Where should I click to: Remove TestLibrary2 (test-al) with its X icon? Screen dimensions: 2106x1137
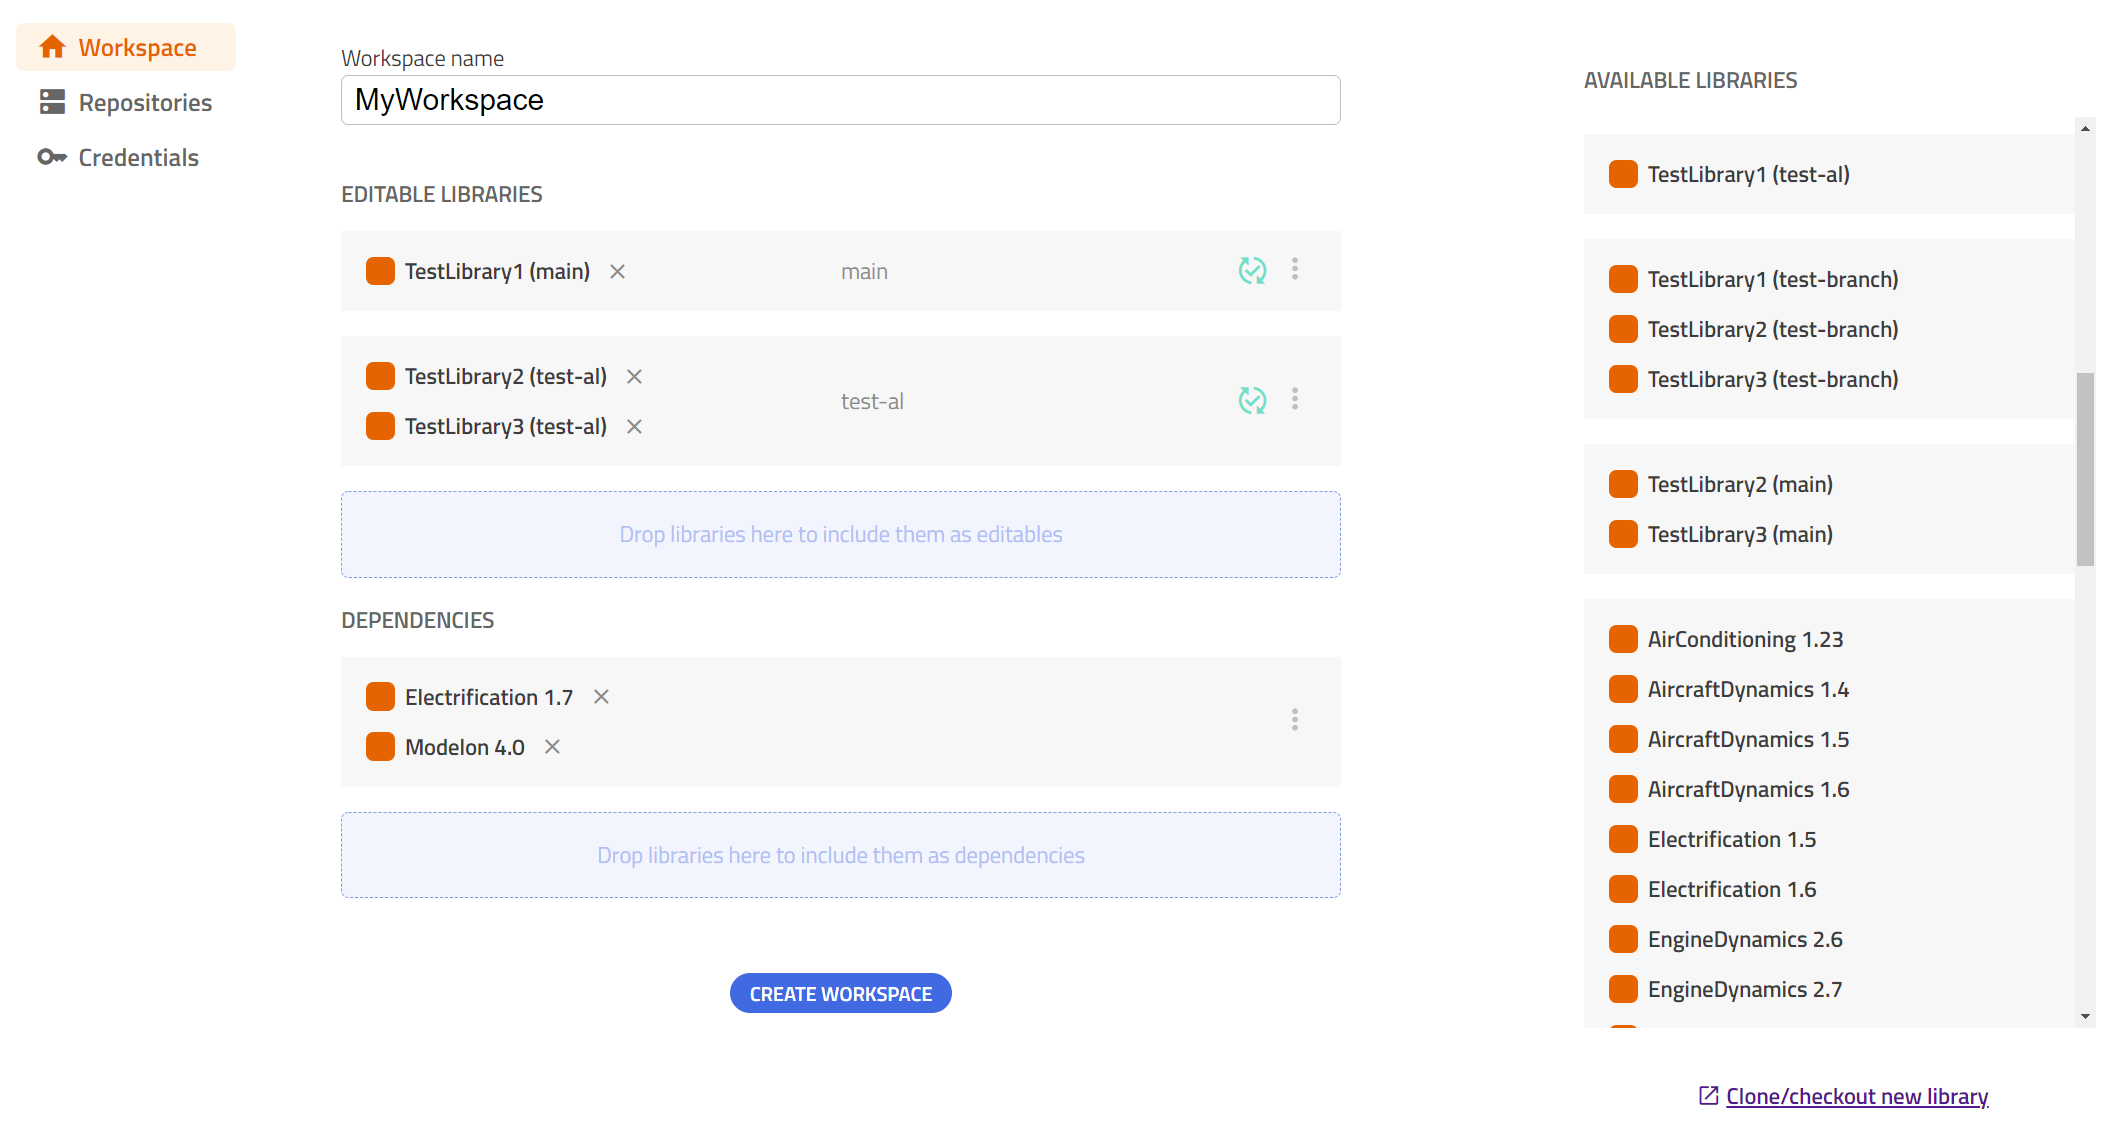(634, 377)
